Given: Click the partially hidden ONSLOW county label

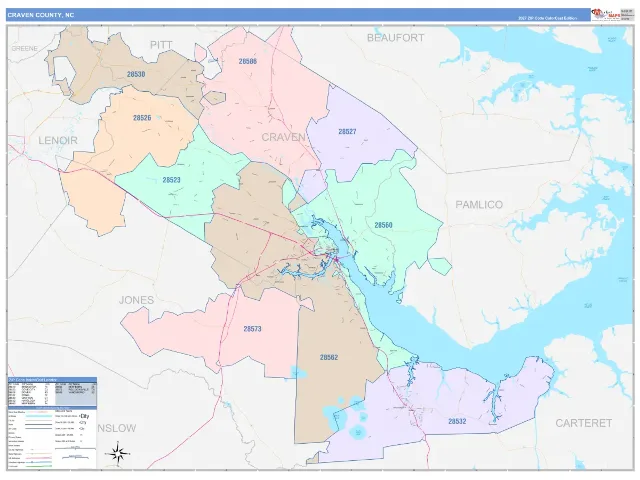Looking at the screenshot, I should pyautogui.click(x=116, y=428).
